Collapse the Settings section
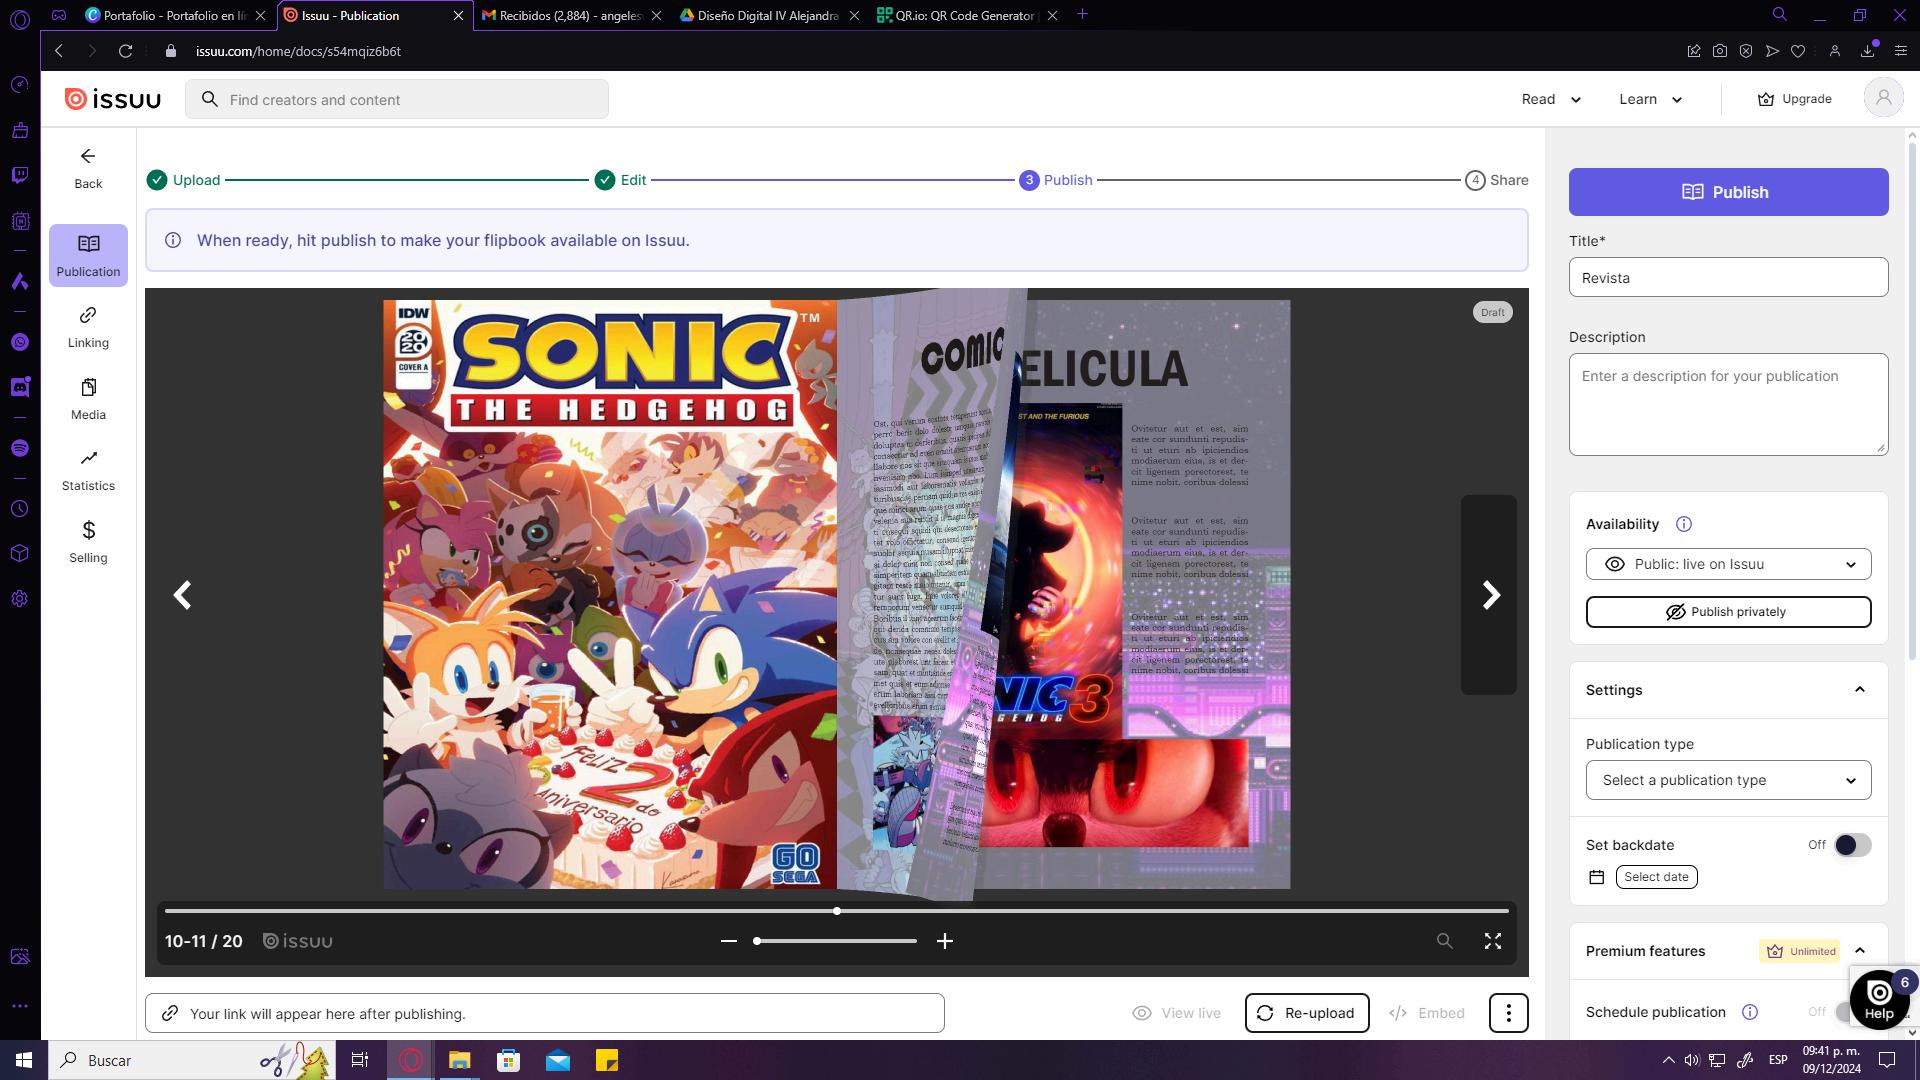 [x=1859, y=690]
